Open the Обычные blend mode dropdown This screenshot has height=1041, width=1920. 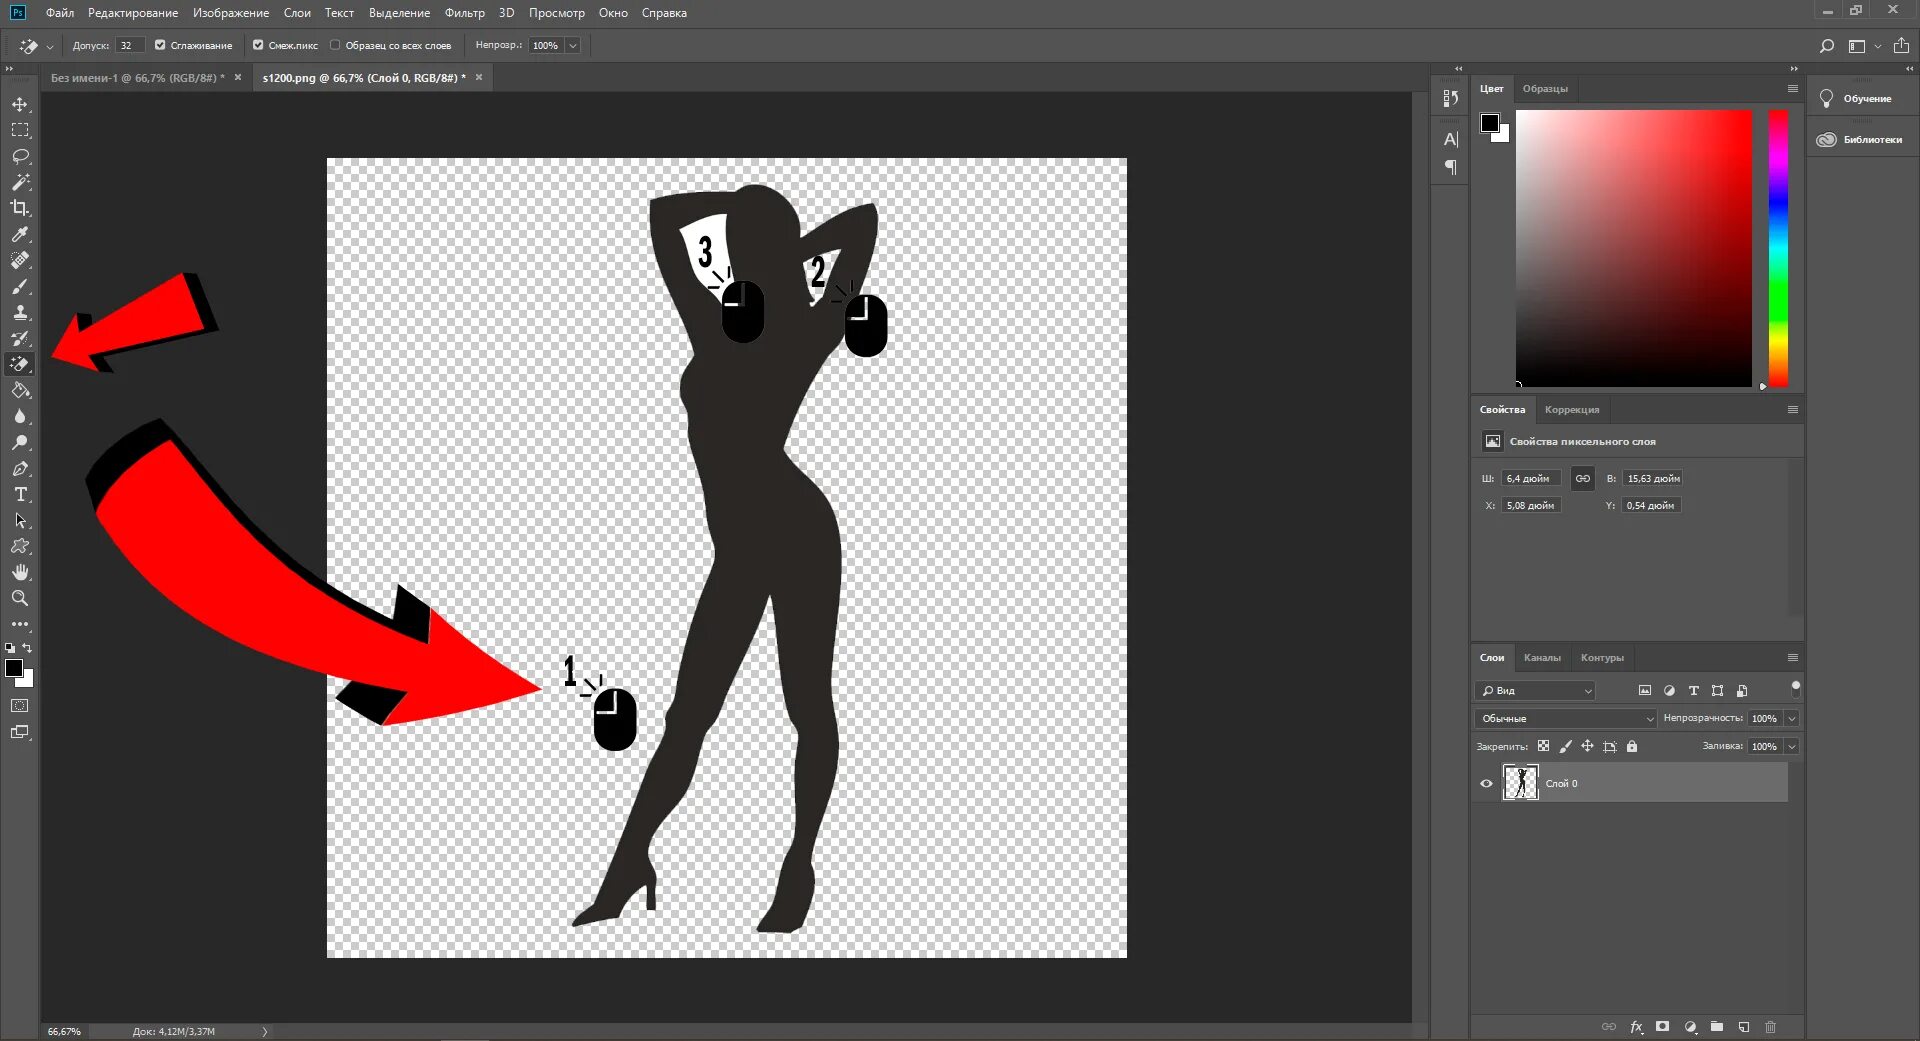pos(1566,719)
